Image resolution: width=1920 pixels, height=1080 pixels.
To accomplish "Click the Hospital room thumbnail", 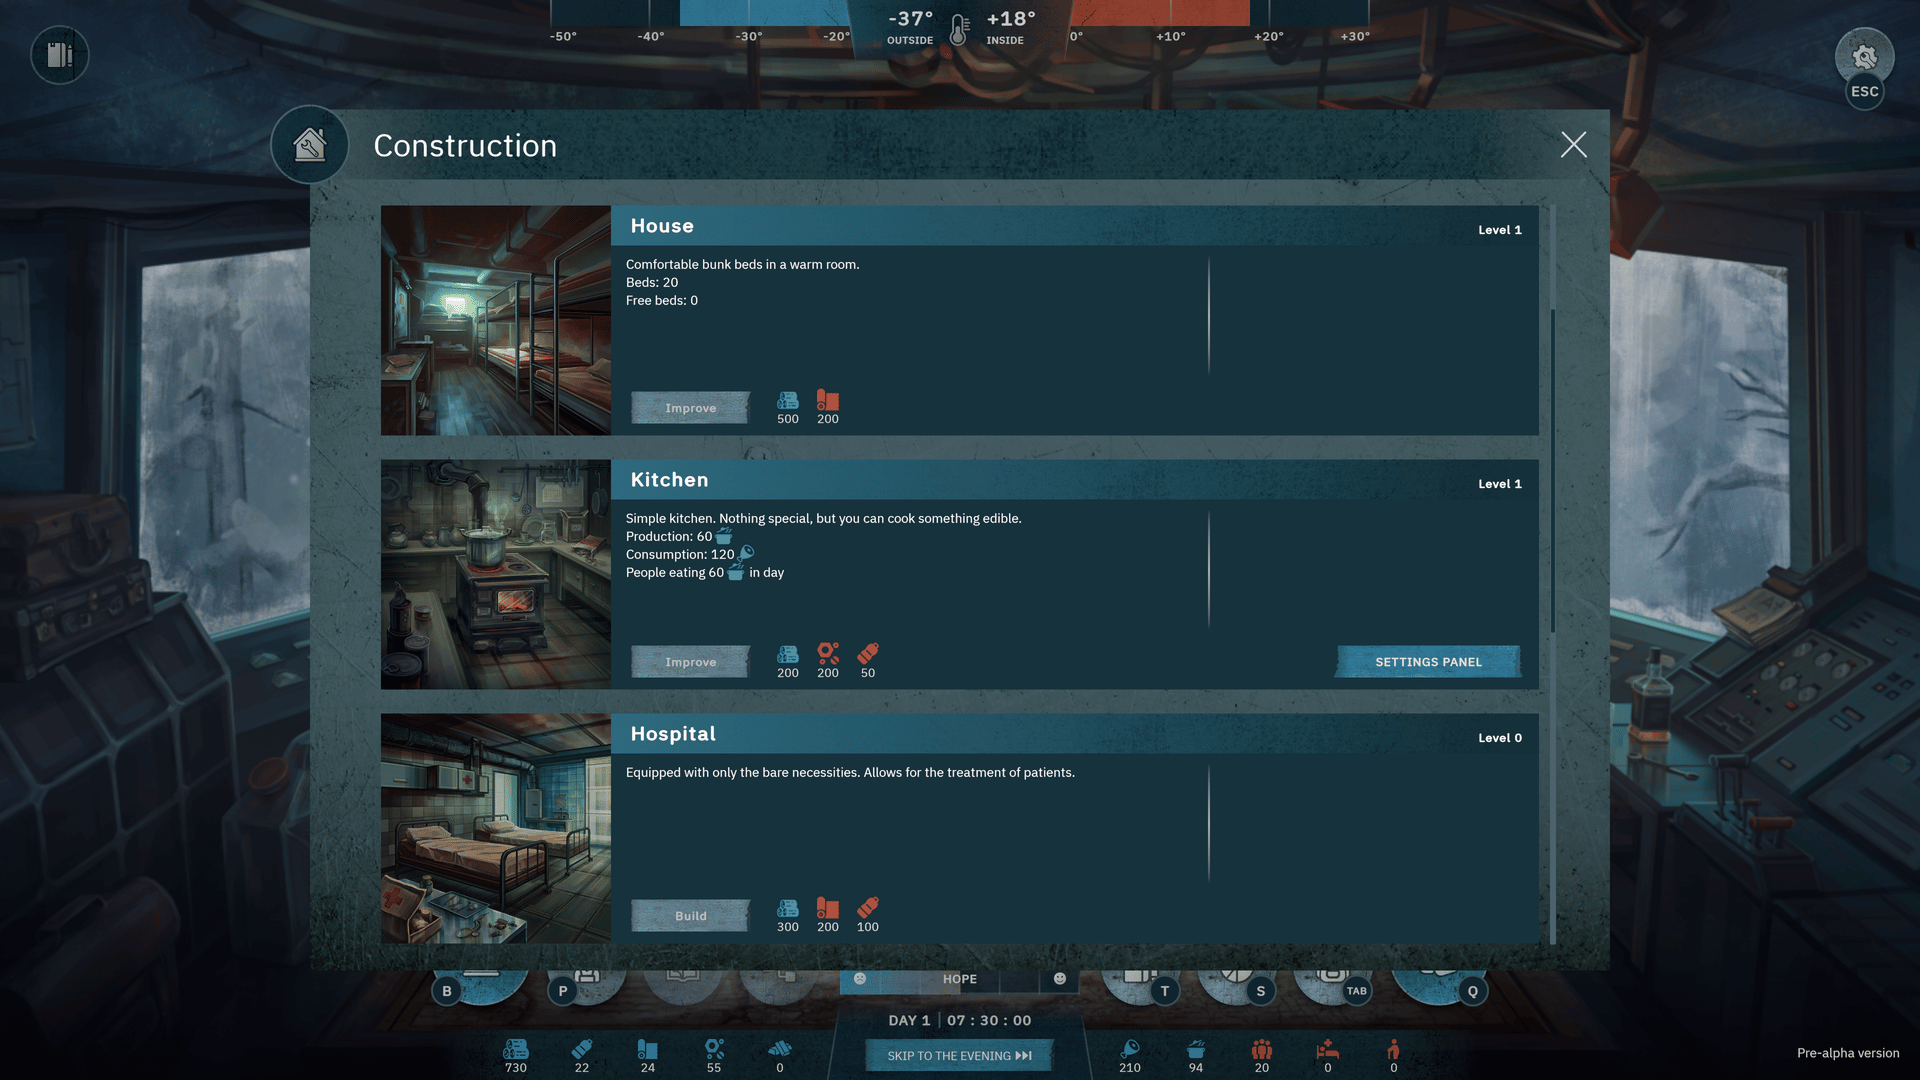I will [x=496, y=828].
